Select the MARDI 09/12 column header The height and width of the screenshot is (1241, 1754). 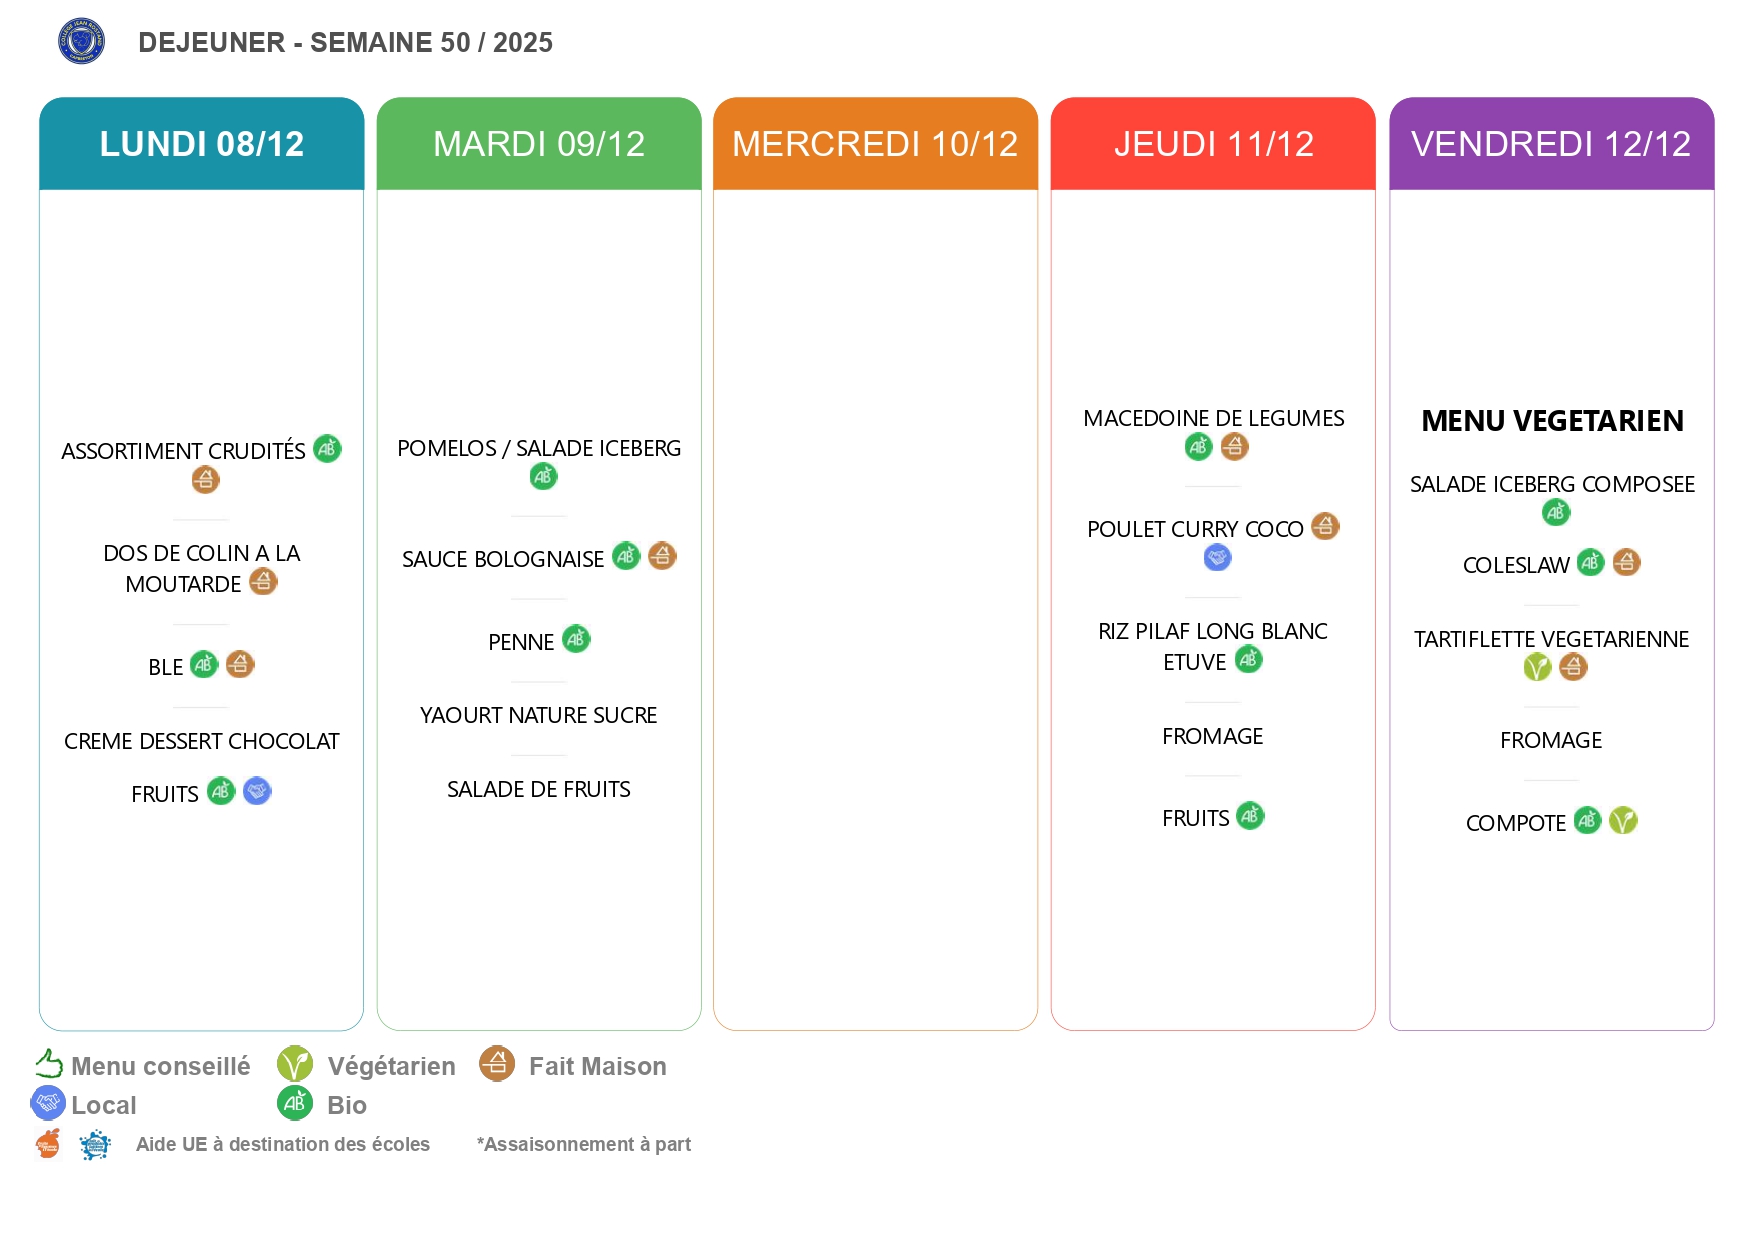pyautogui.click(x=539, y=144)
